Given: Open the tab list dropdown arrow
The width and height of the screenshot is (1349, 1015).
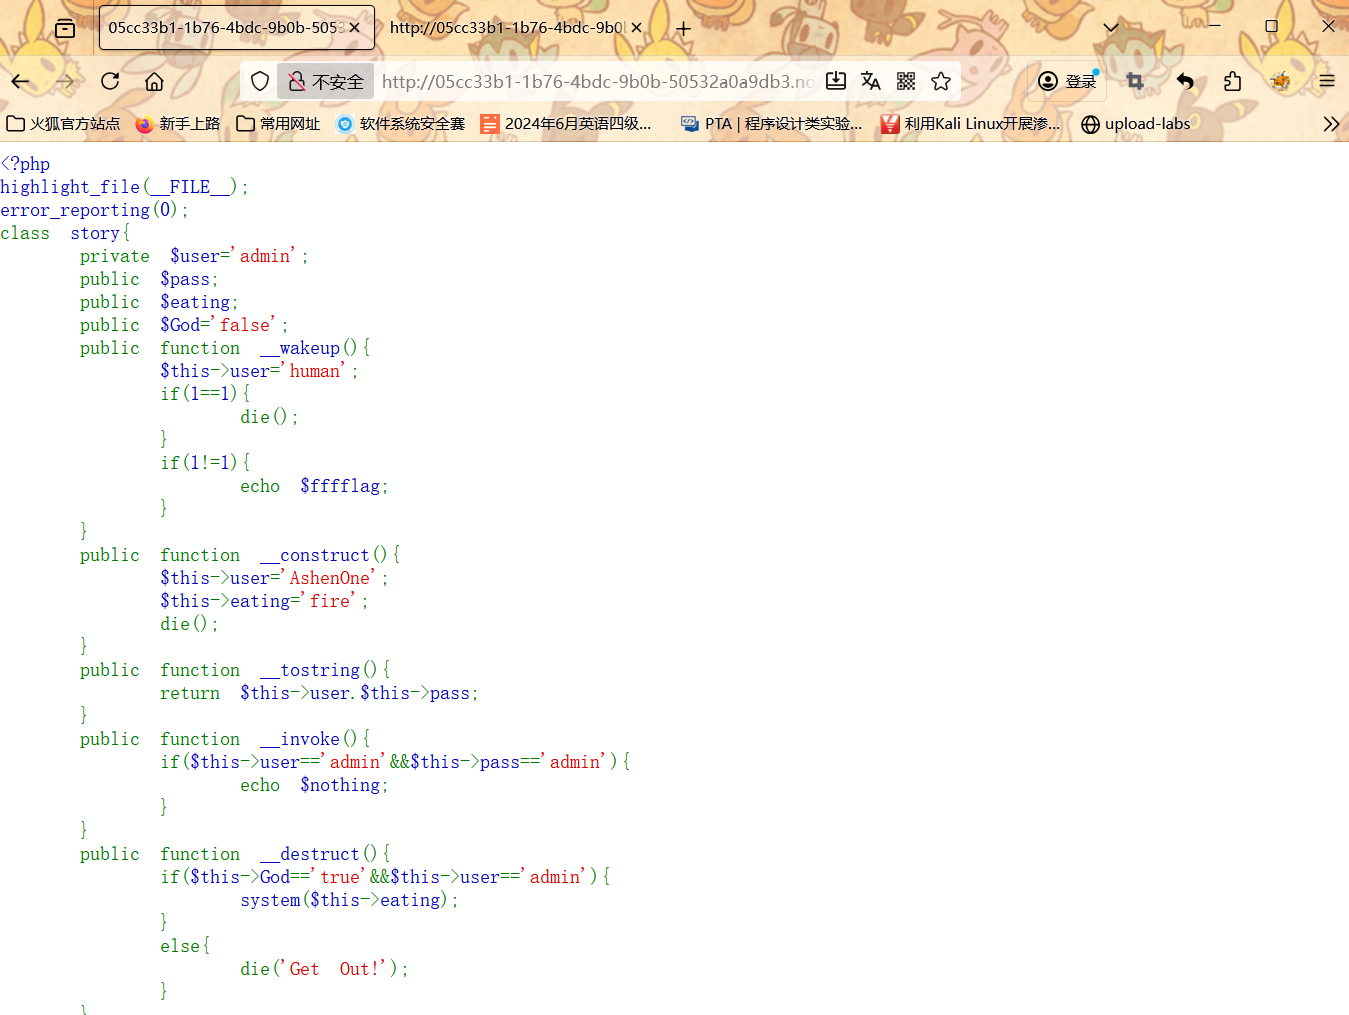Looking at the screenshot, I should (x=1110, y=28).
